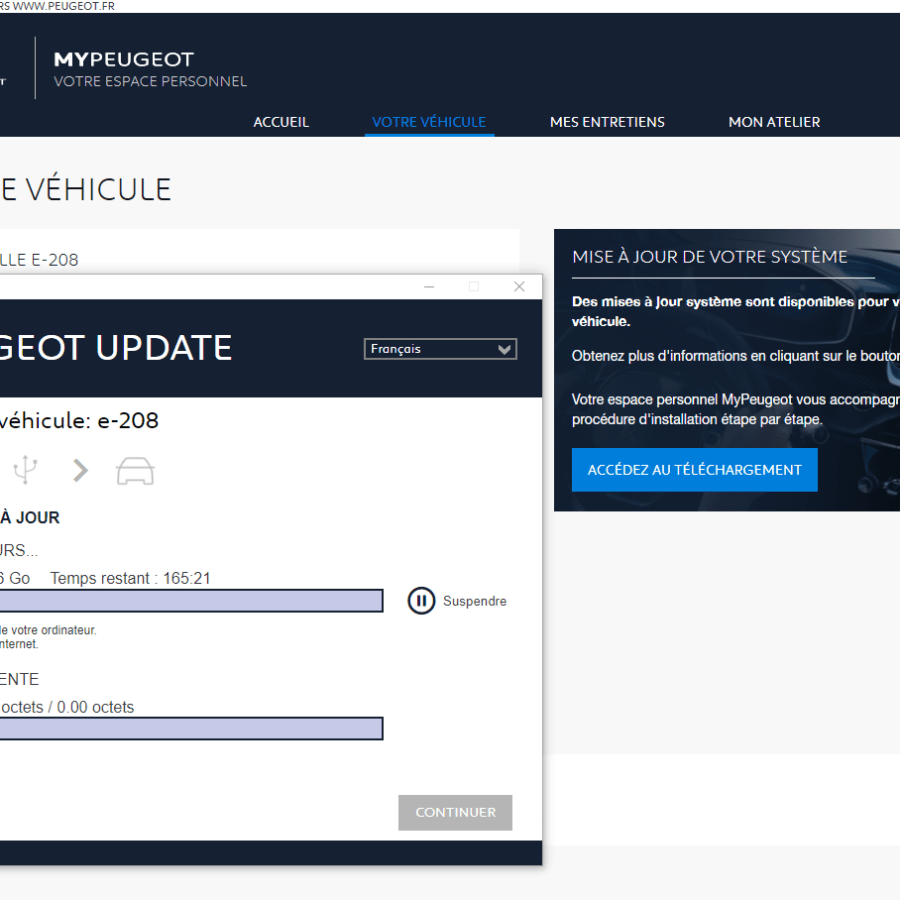Pause the download with the Suspendre icon
This screenshot has height=900, width=900.
pos(421,601)
